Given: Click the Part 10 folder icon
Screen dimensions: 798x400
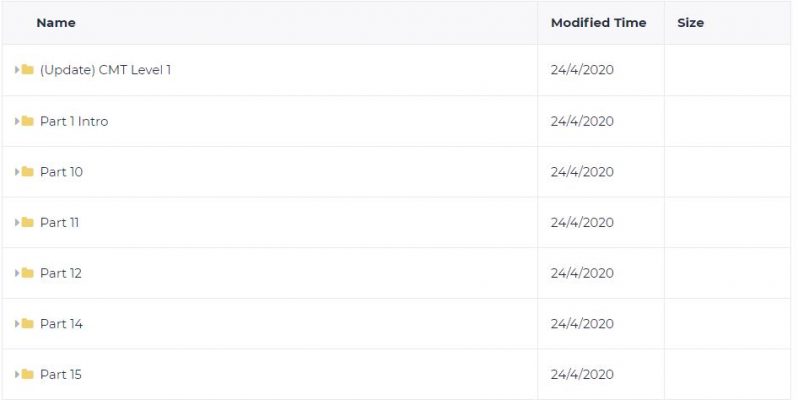Looking at the screenshot, I should click(x=27, y=172).
